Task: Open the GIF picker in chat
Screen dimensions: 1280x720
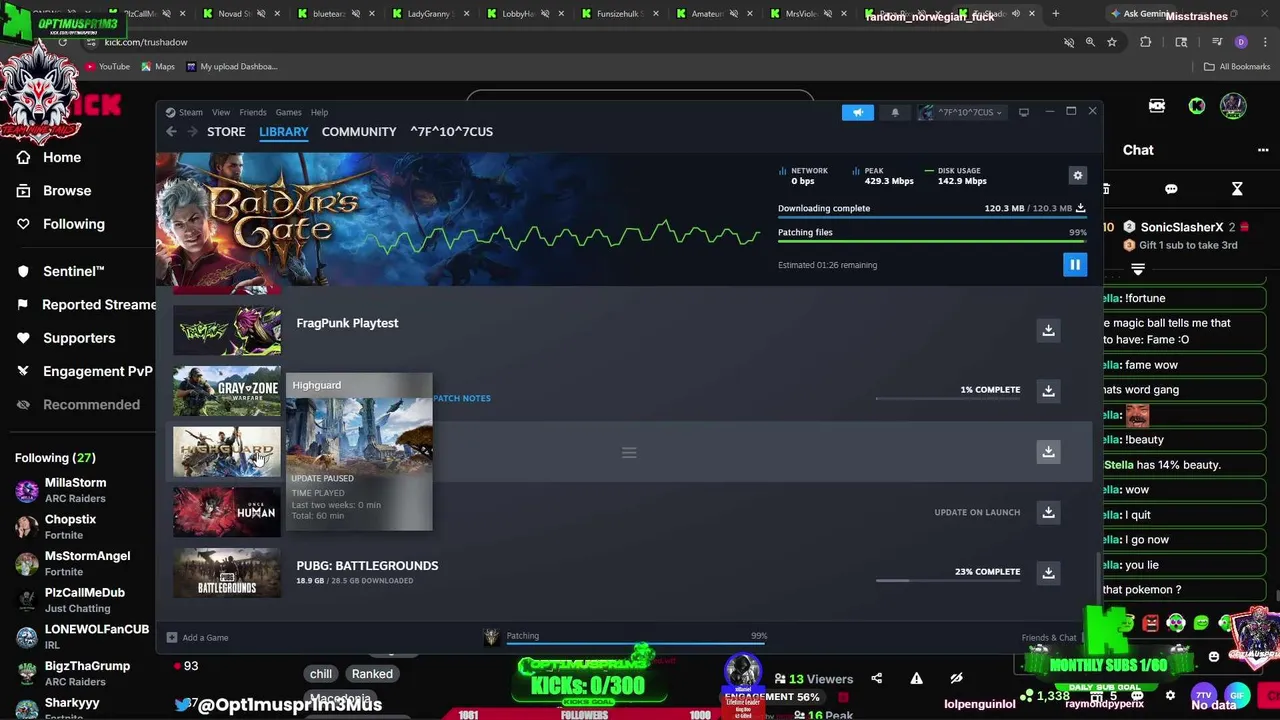Action: tap(1237, 695)
